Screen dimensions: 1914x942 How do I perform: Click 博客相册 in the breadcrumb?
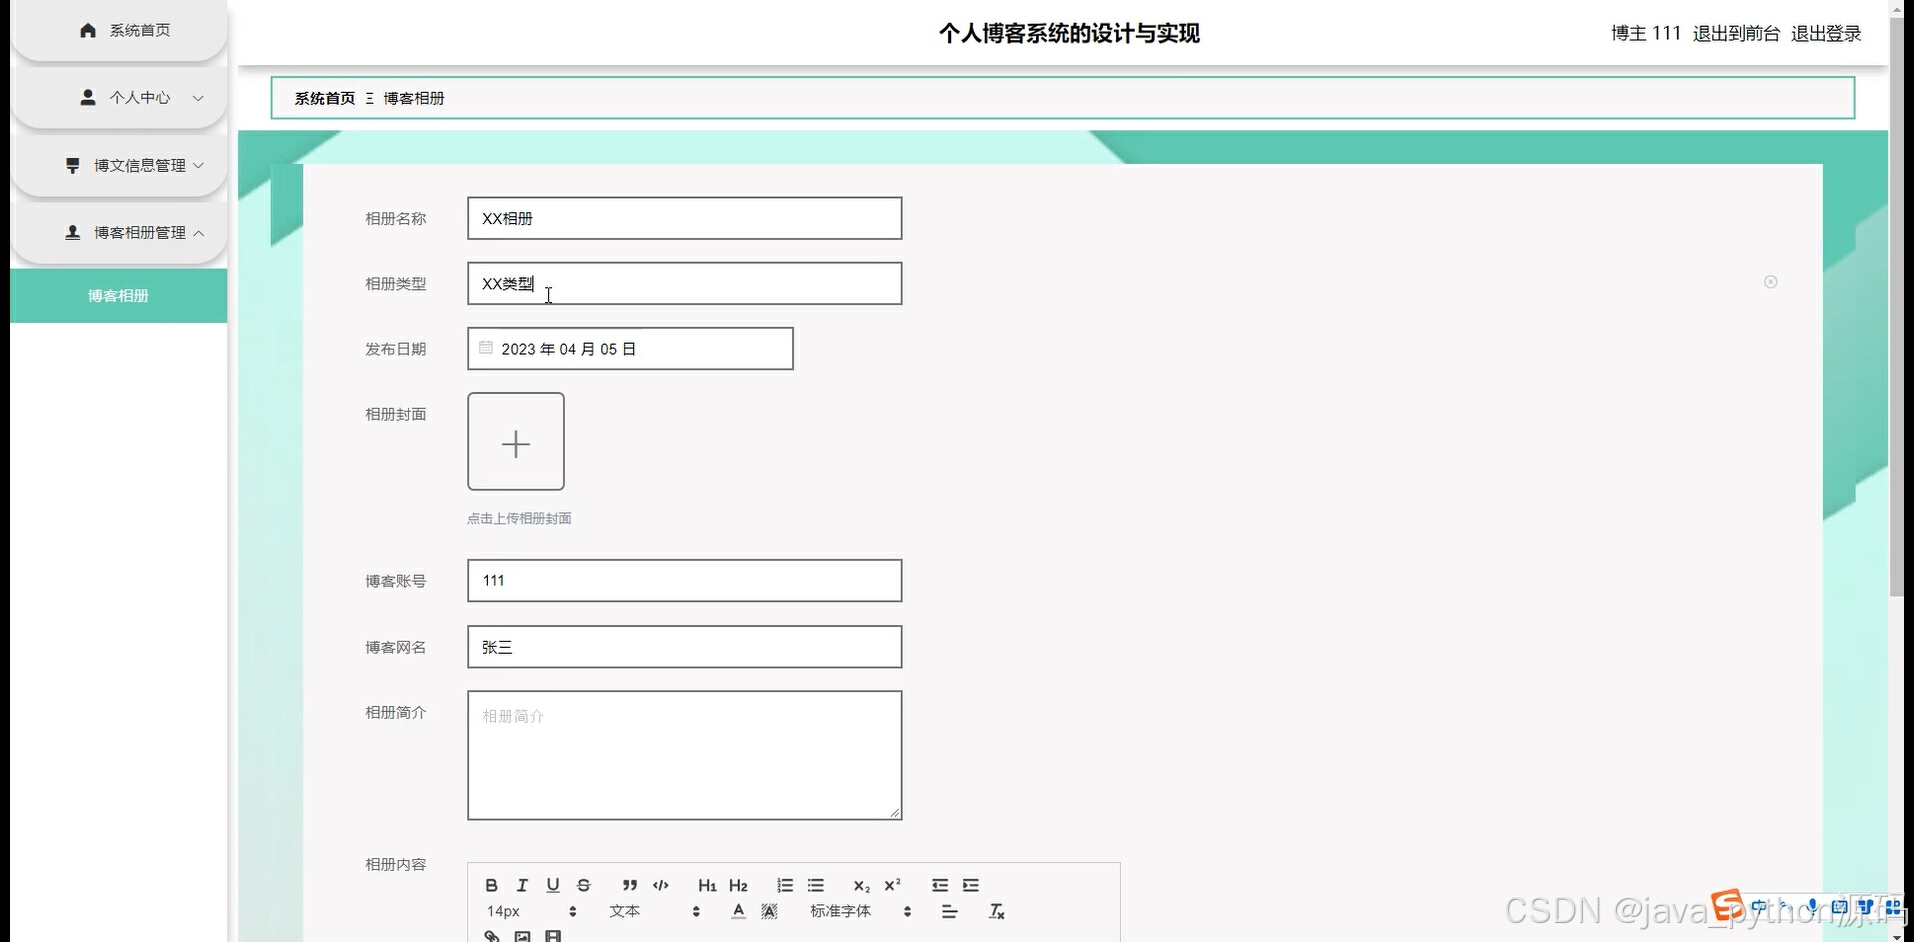[x=414, y=98]
